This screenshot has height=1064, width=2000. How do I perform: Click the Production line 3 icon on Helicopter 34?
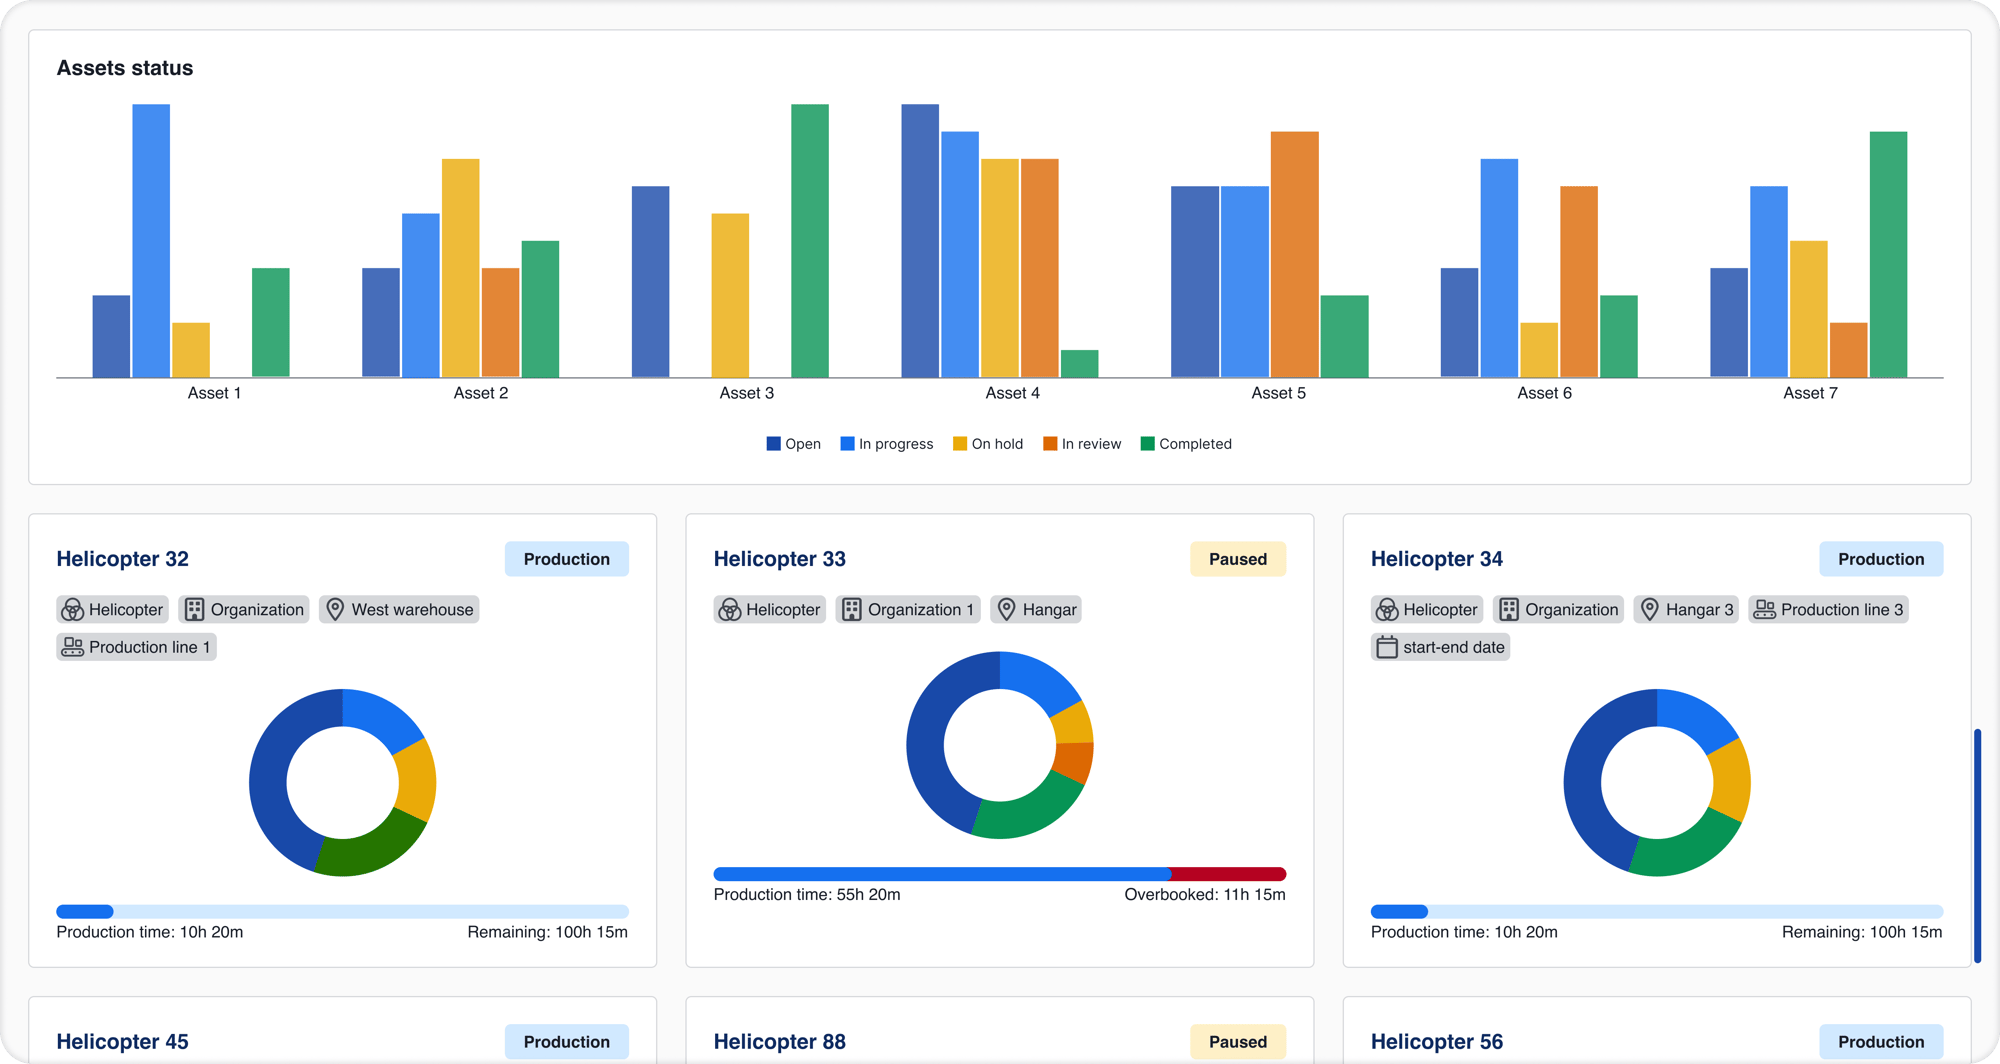(x=1765, y=609)
